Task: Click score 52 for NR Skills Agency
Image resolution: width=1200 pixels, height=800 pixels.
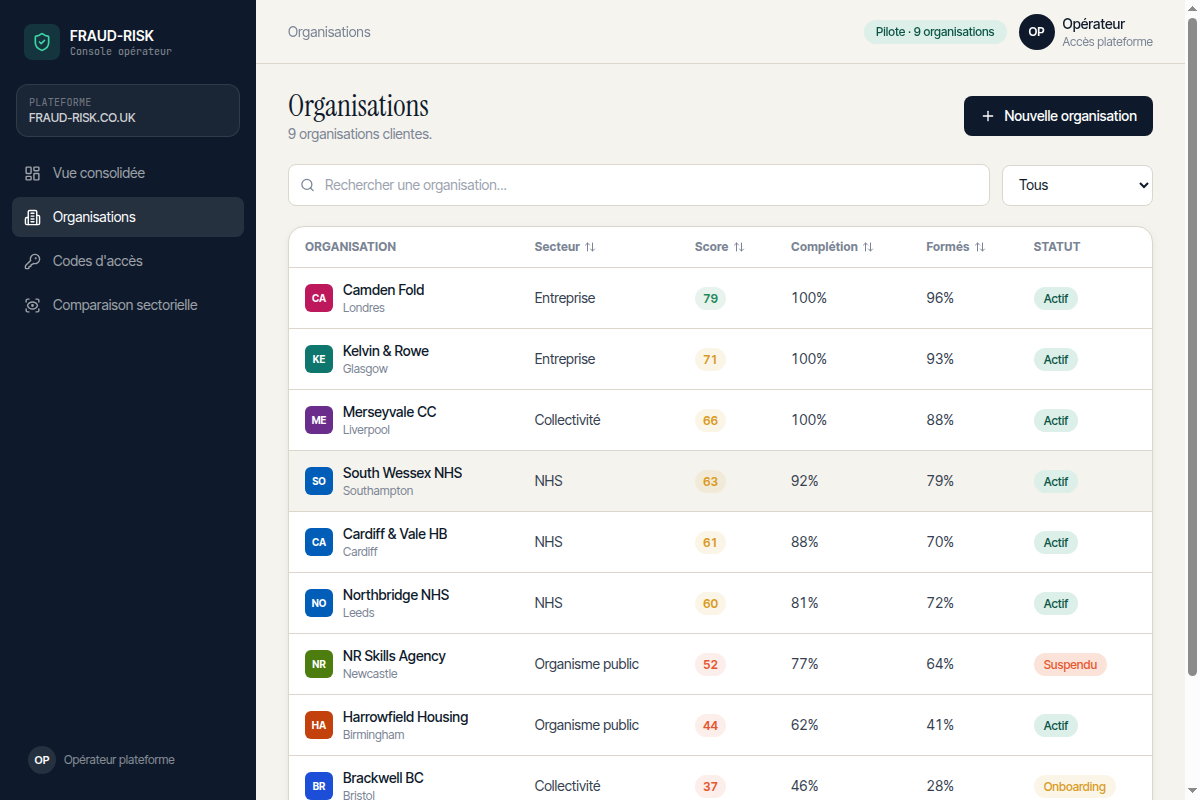Action: tap(710, 664)
